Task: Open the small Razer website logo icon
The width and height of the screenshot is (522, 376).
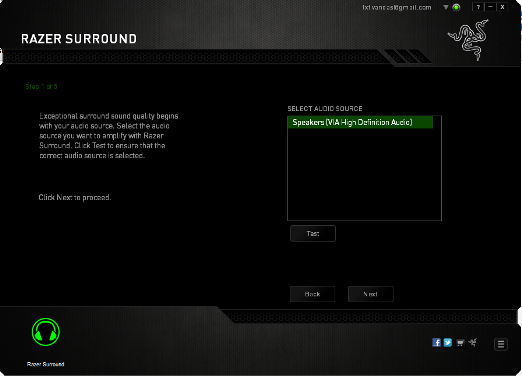Action: pos(473,342)
